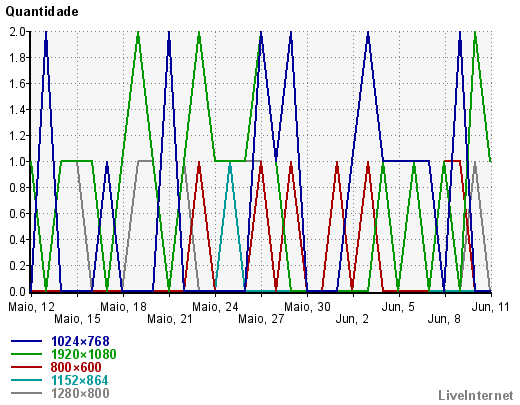Click the 'Maio, 24' axis label

(x=215, y=307)
